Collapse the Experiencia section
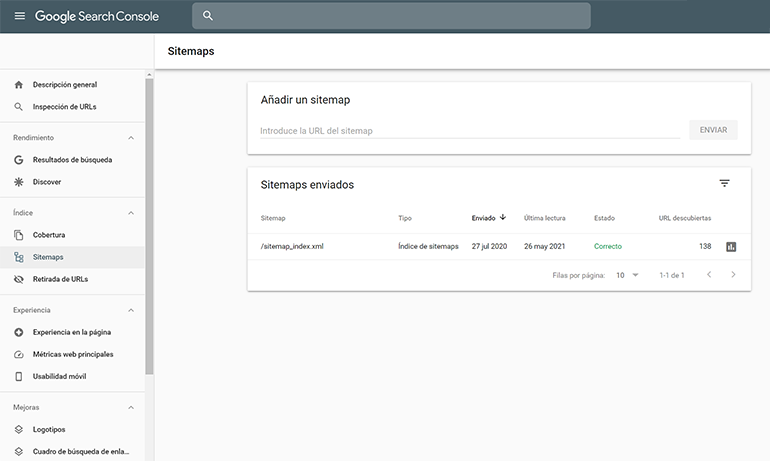This screenshot has height=461, width=770. [x=130, y=310]
